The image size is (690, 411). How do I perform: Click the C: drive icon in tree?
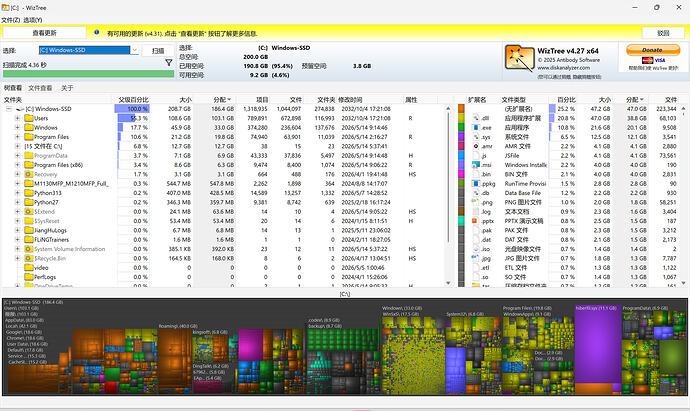20,109
